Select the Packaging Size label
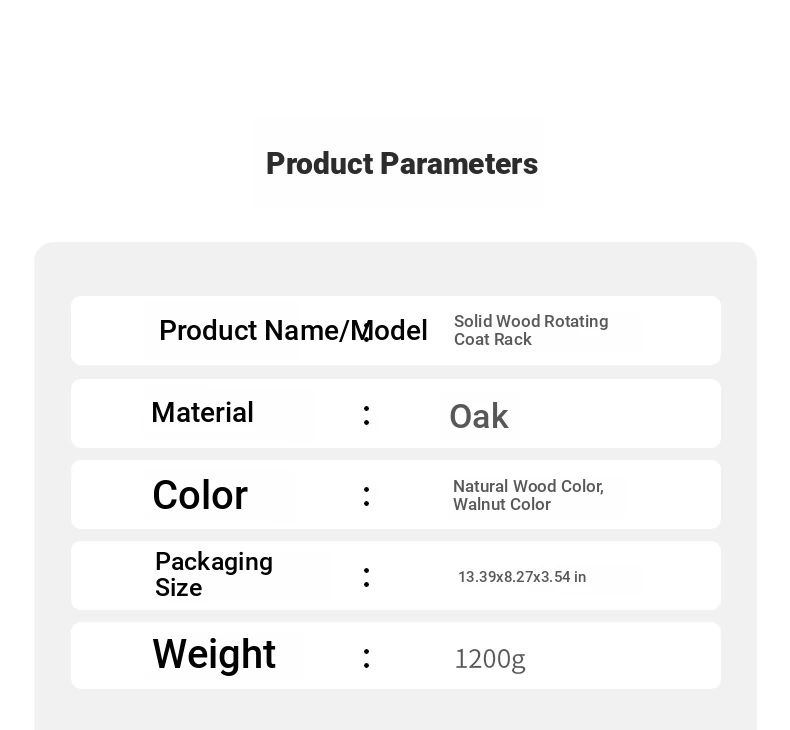This screenshot has width=790, height=730. pyautogui.click(x=214, y=574)
